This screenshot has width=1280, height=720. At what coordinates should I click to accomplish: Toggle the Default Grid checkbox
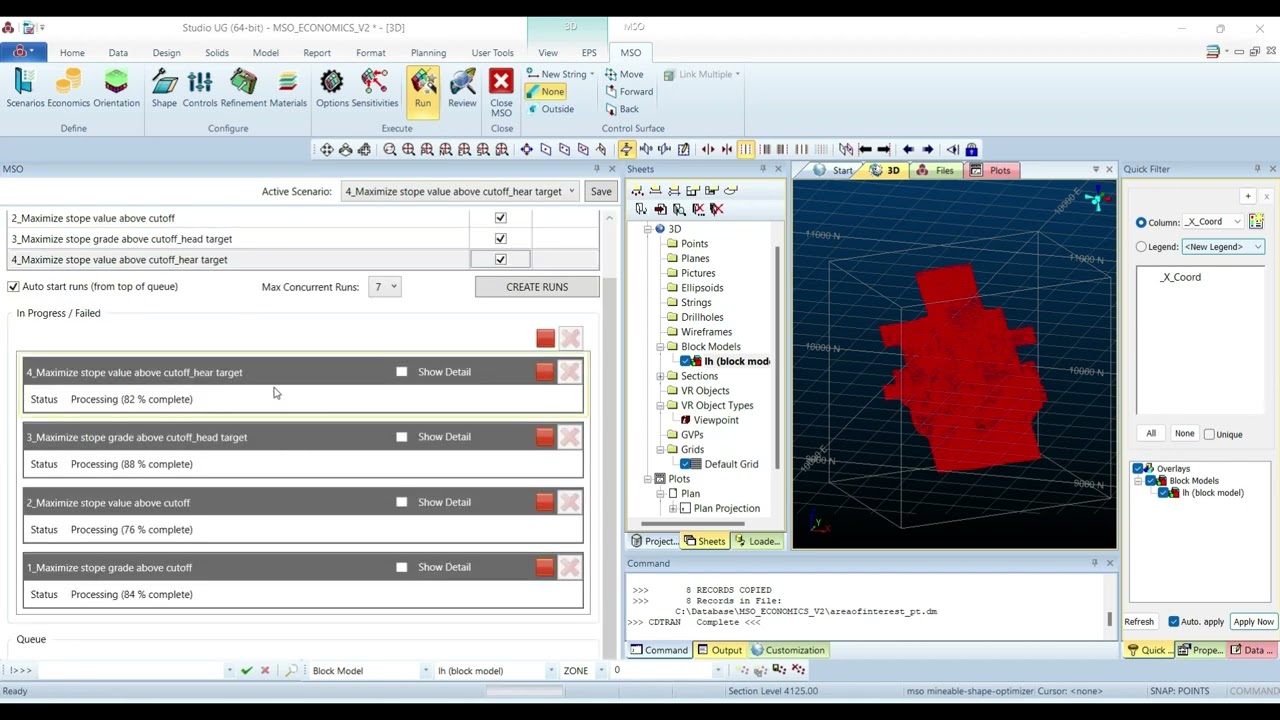point(686,464)
